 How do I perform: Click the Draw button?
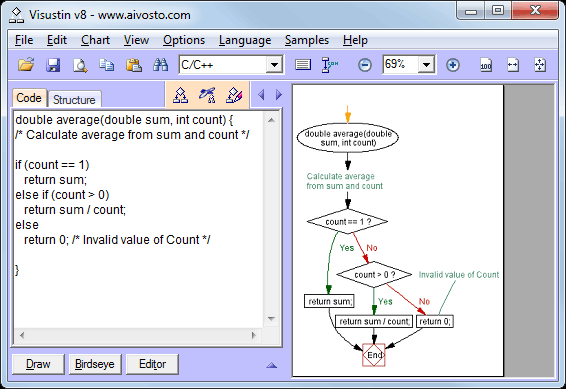click(38, 364)
